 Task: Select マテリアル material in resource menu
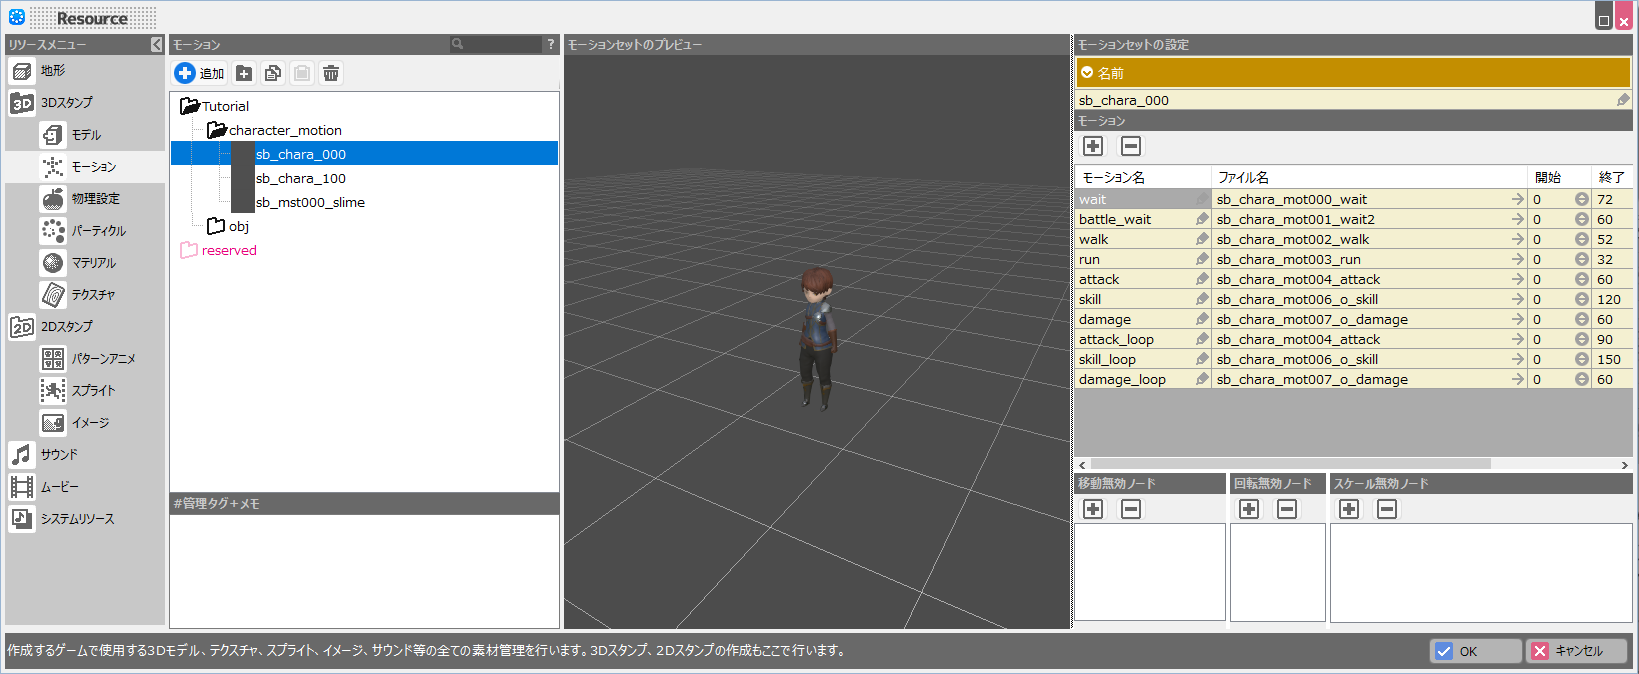click(x=93, y=263)
